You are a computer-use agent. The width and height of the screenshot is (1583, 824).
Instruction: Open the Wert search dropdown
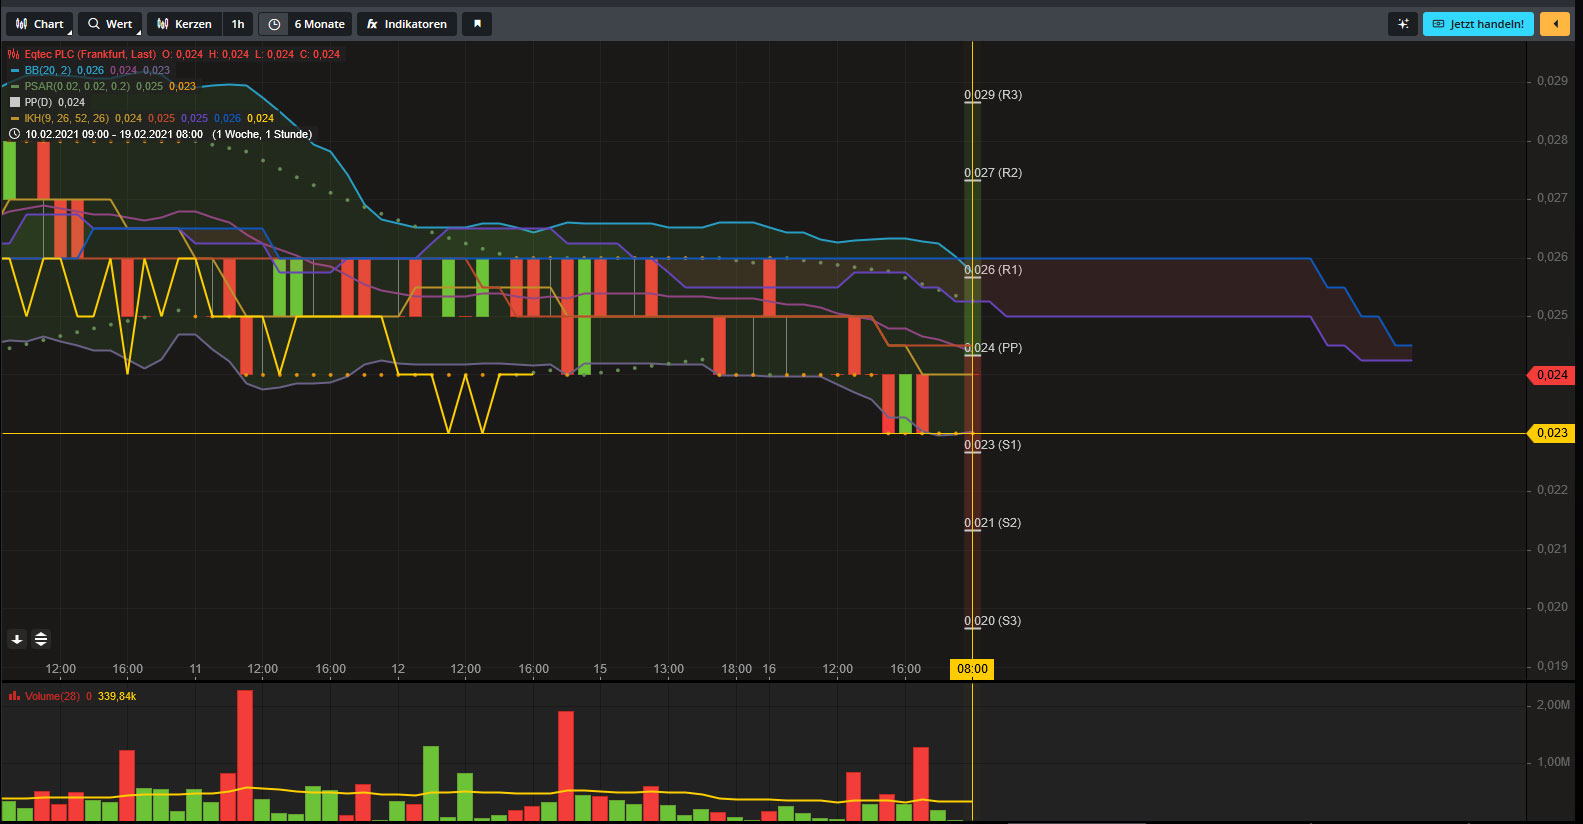[110, 24]
